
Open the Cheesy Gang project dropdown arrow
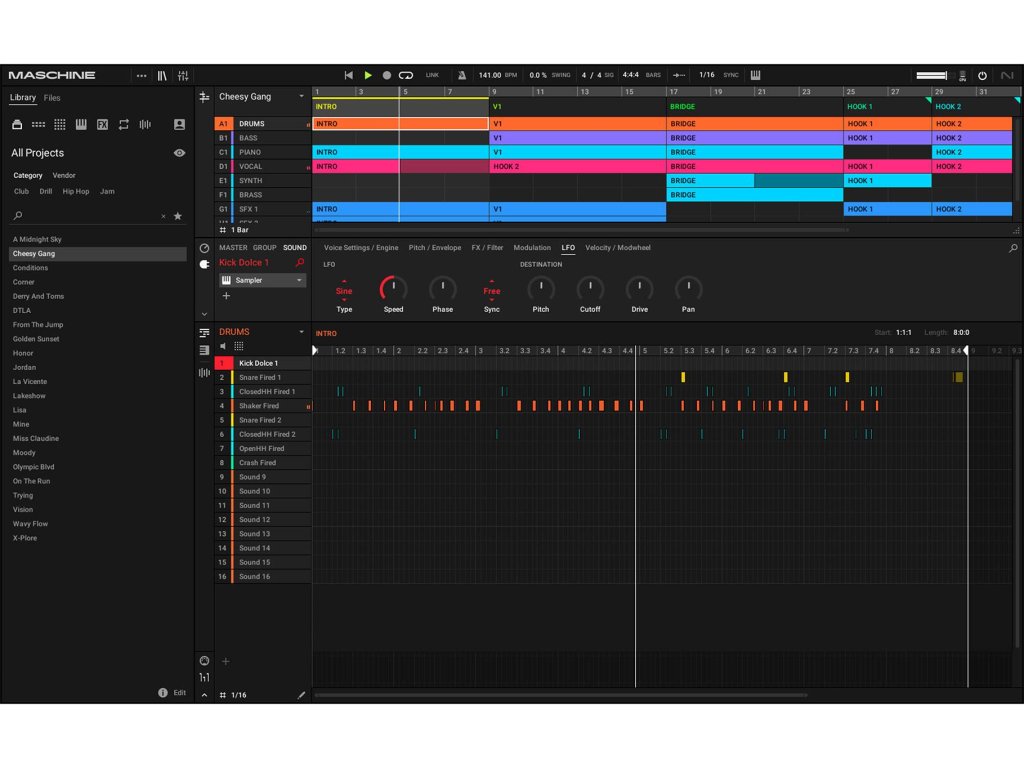302,97
